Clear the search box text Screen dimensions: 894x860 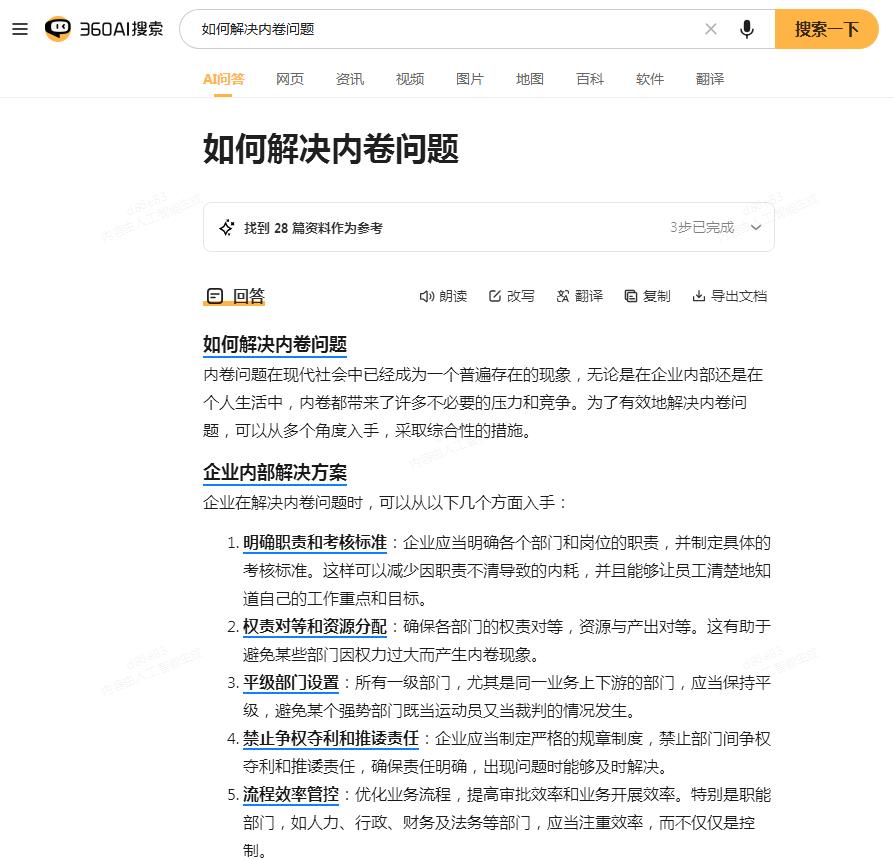[711, 29]
